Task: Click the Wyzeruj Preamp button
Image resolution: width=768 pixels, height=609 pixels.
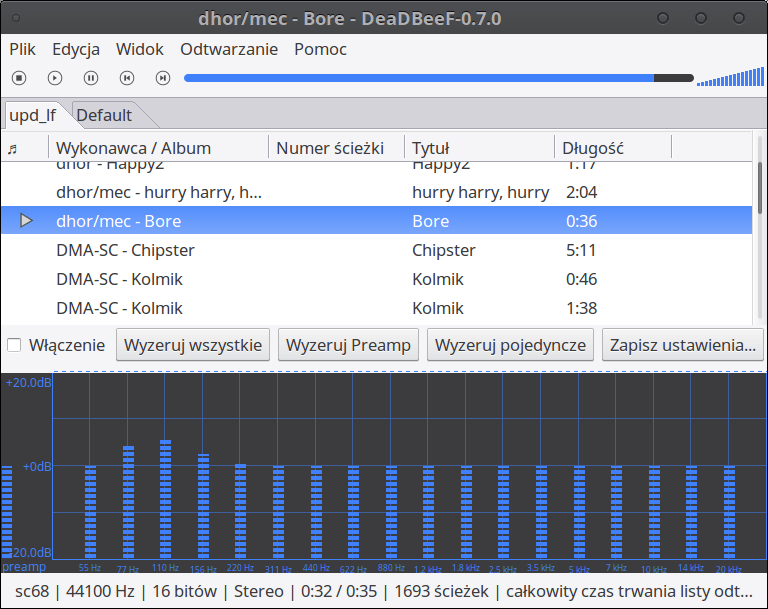Action: tap(348, 345)
